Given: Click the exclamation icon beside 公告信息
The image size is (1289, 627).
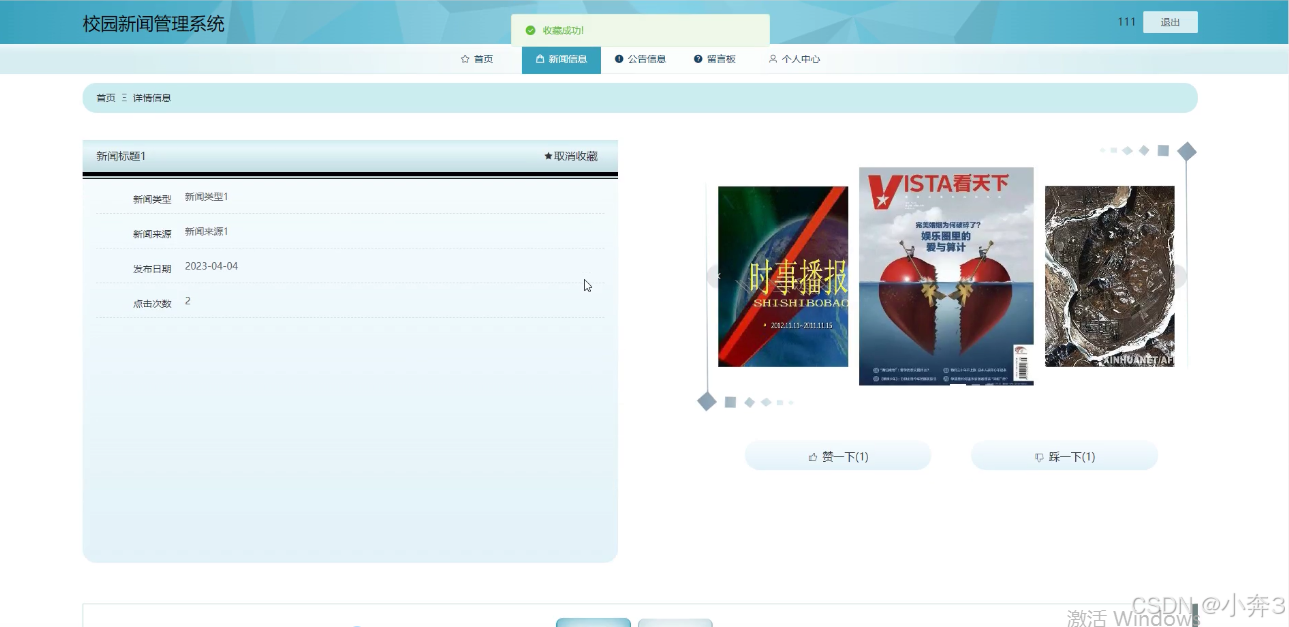Looking at the screenshot, I should click(618, 59).
